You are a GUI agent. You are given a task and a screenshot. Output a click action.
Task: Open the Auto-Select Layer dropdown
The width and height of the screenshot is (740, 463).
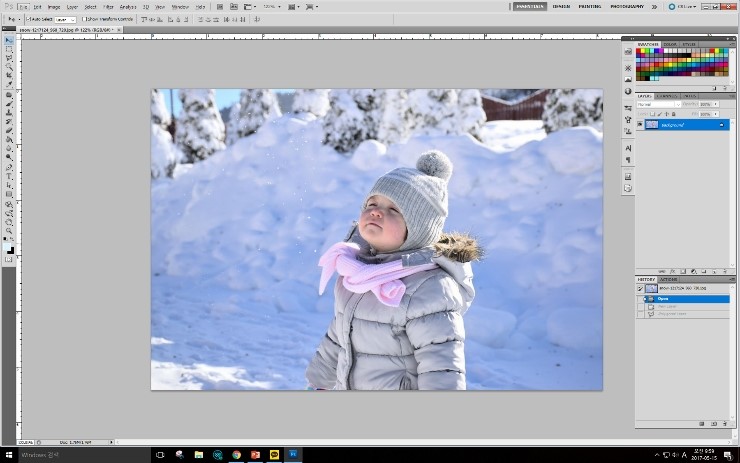click(65, 19)
